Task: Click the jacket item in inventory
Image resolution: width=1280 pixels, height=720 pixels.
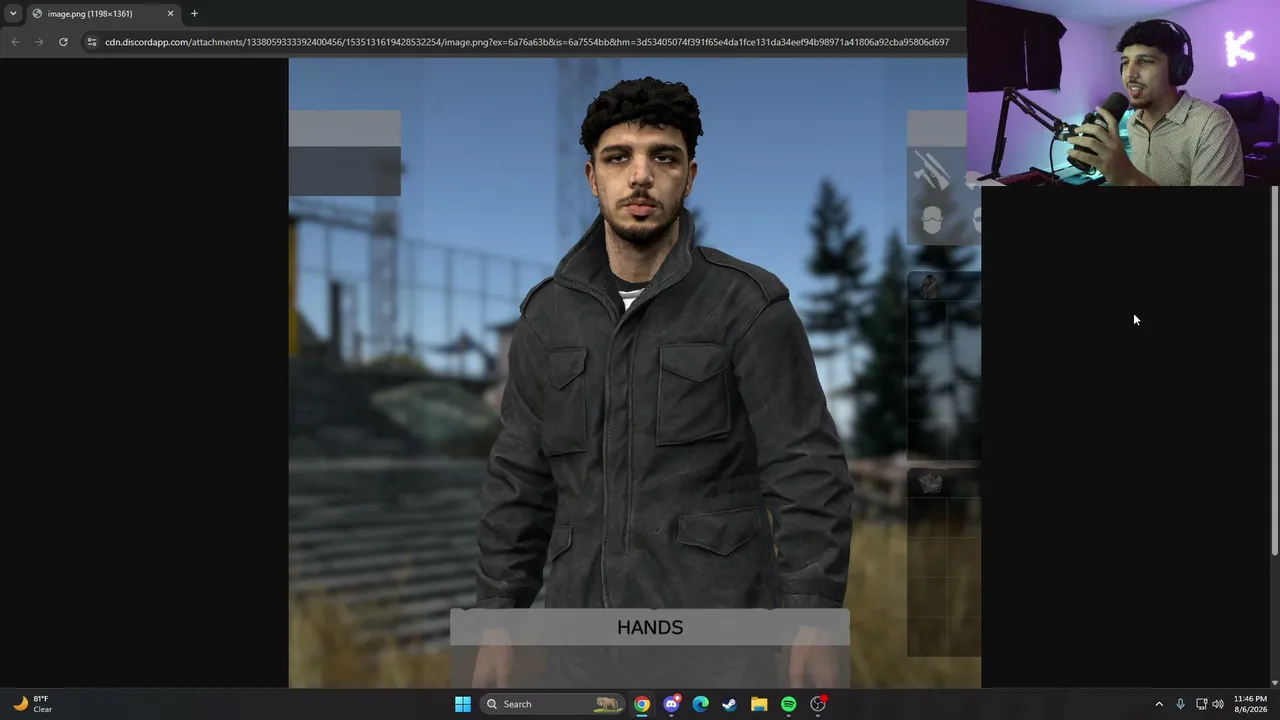Action: [930, 288]
